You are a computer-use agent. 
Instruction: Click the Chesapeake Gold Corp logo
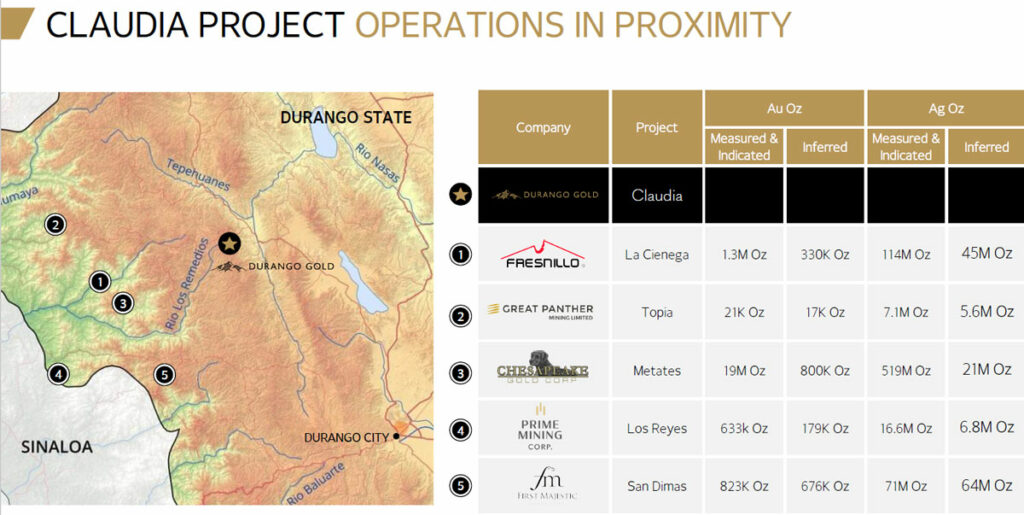click(542, 367)
